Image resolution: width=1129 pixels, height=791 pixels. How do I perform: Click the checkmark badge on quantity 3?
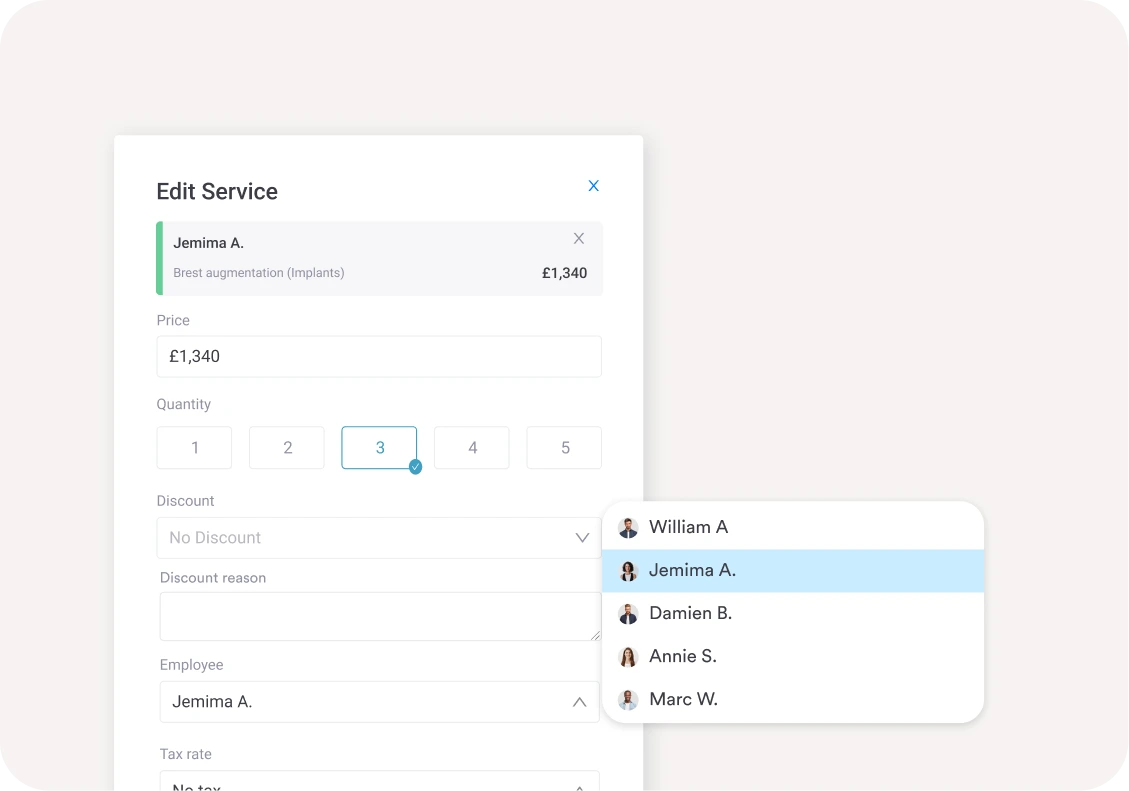pyautogui.click(x=415, y=467)
